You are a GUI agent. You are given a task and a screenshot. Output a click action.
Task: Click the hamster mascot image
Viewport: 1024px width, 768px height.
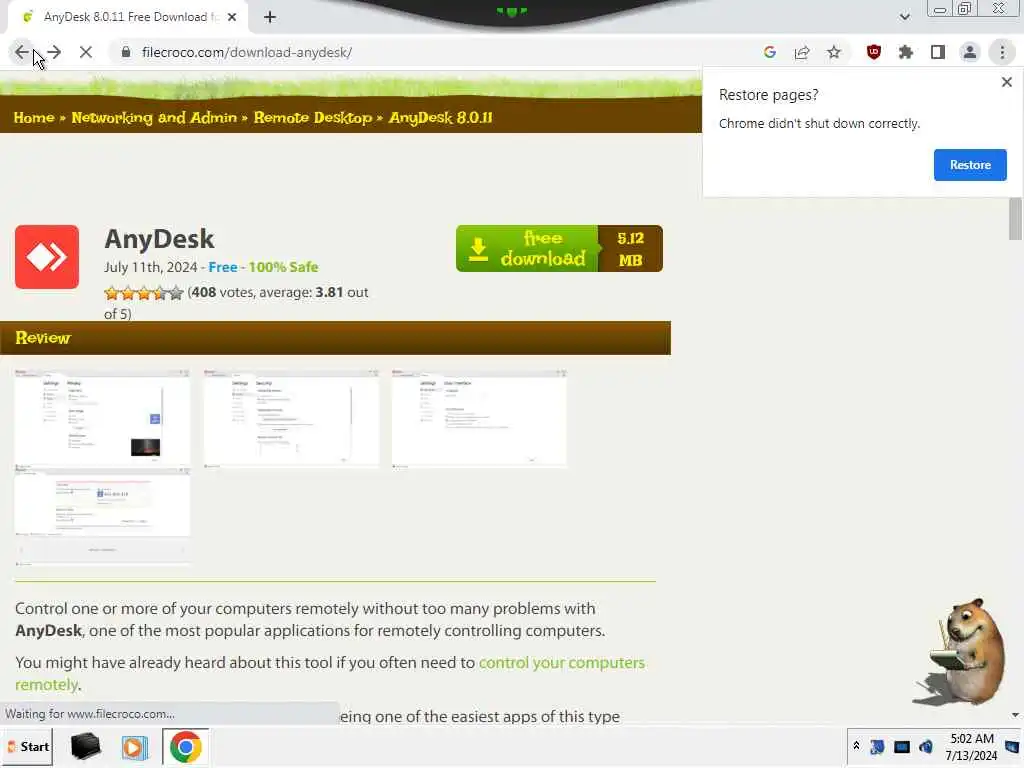pos(960,652)
